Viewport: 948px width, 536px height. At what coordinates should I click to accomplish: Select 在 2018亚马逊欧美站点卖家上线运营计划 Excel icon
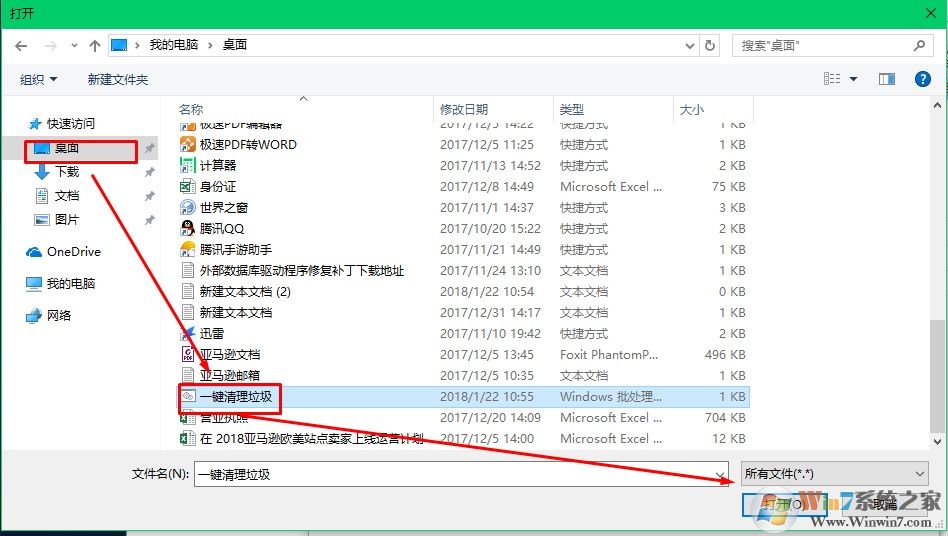188,439
